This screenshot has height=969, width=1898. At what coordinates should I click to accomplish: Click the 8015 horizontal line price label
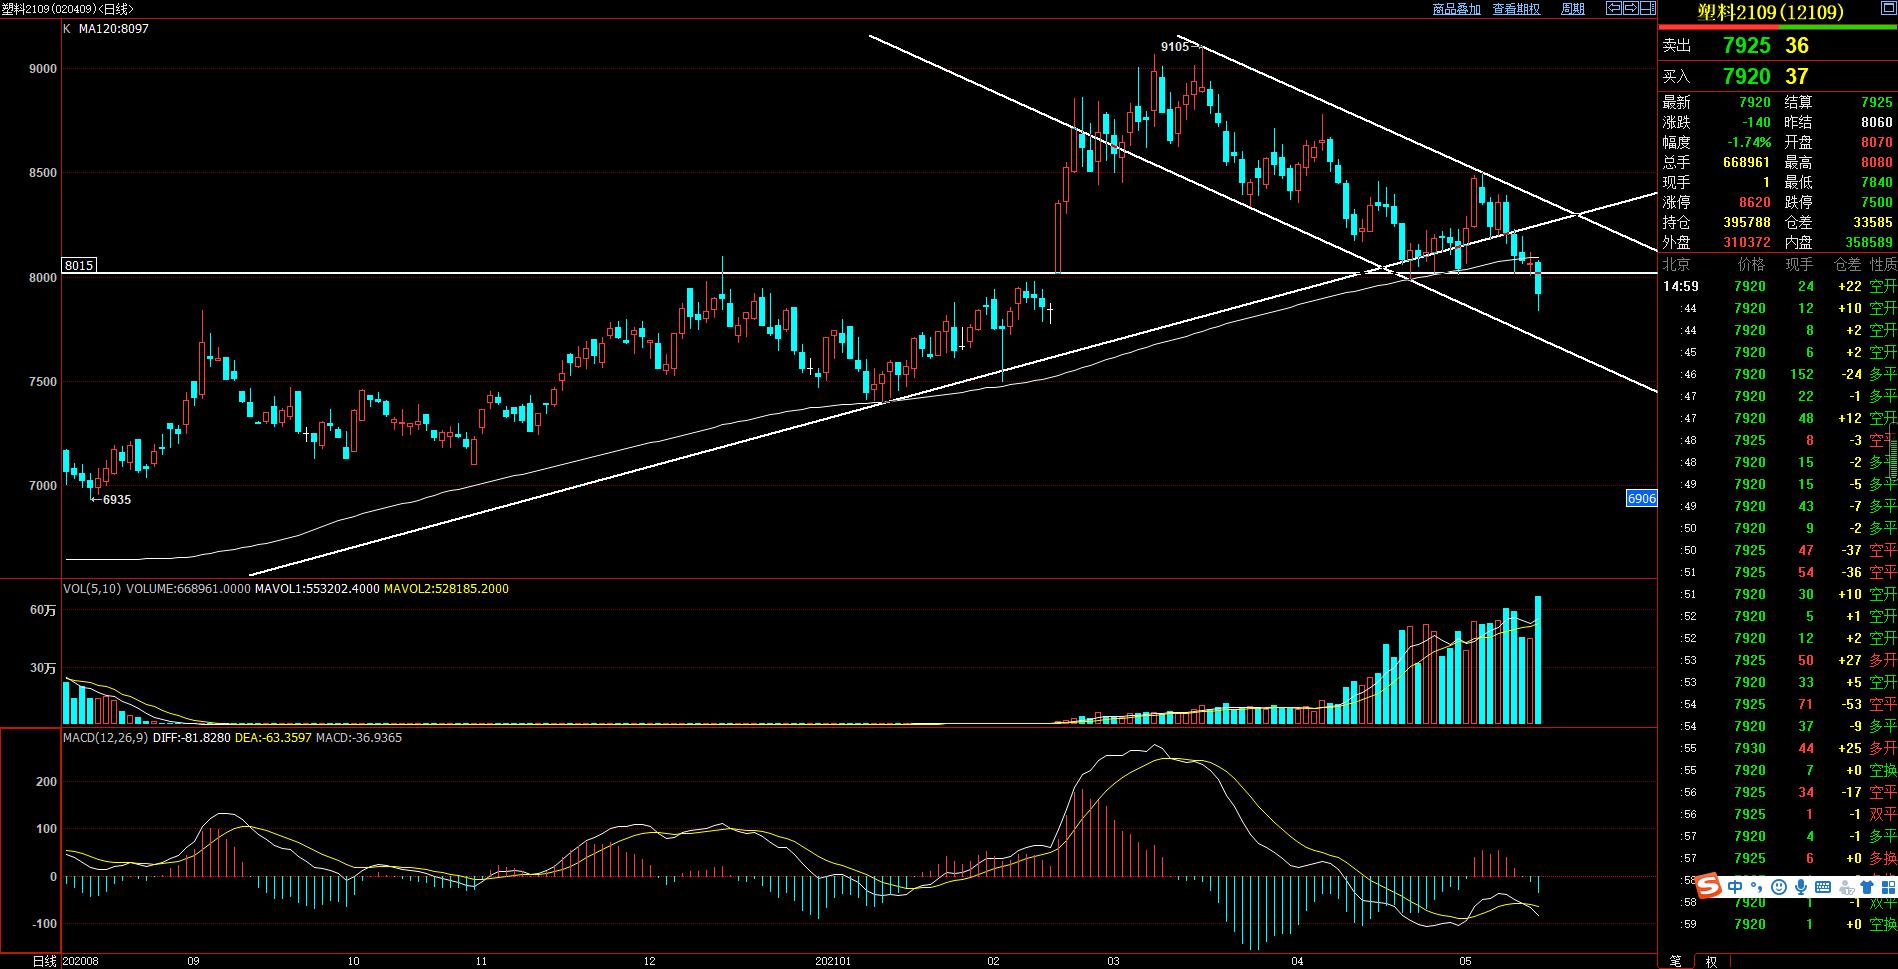coord(78,265)
